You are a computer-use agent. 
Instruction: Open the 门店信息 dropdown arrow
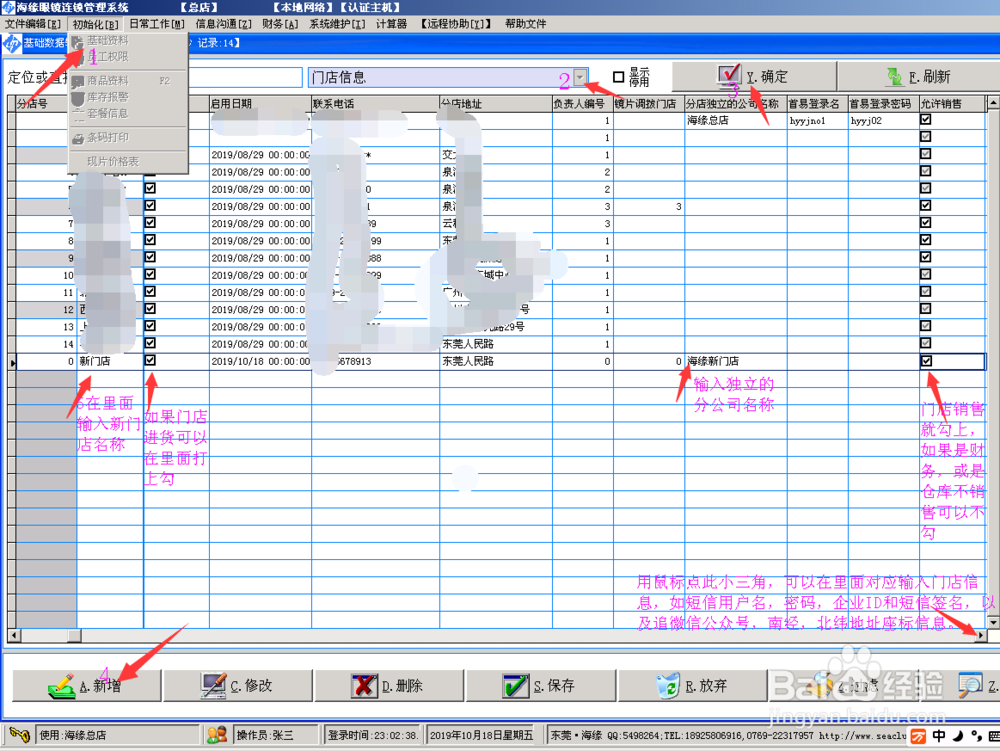coord(580,77)
